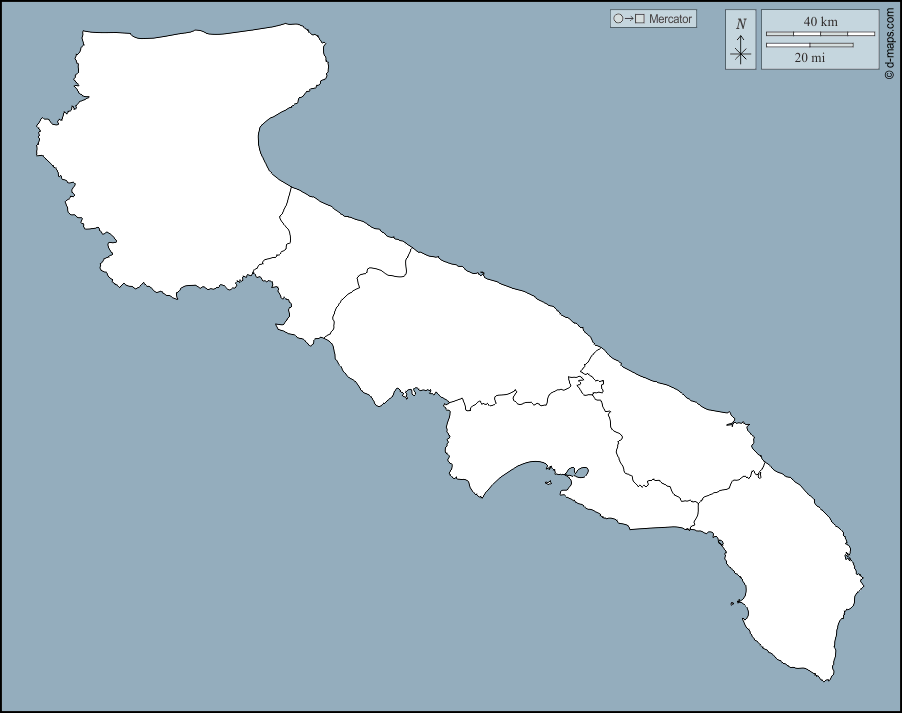Screen dimensions: 902x713
Task: Click the Mercator projection label
Action: (x=670, y=19)
